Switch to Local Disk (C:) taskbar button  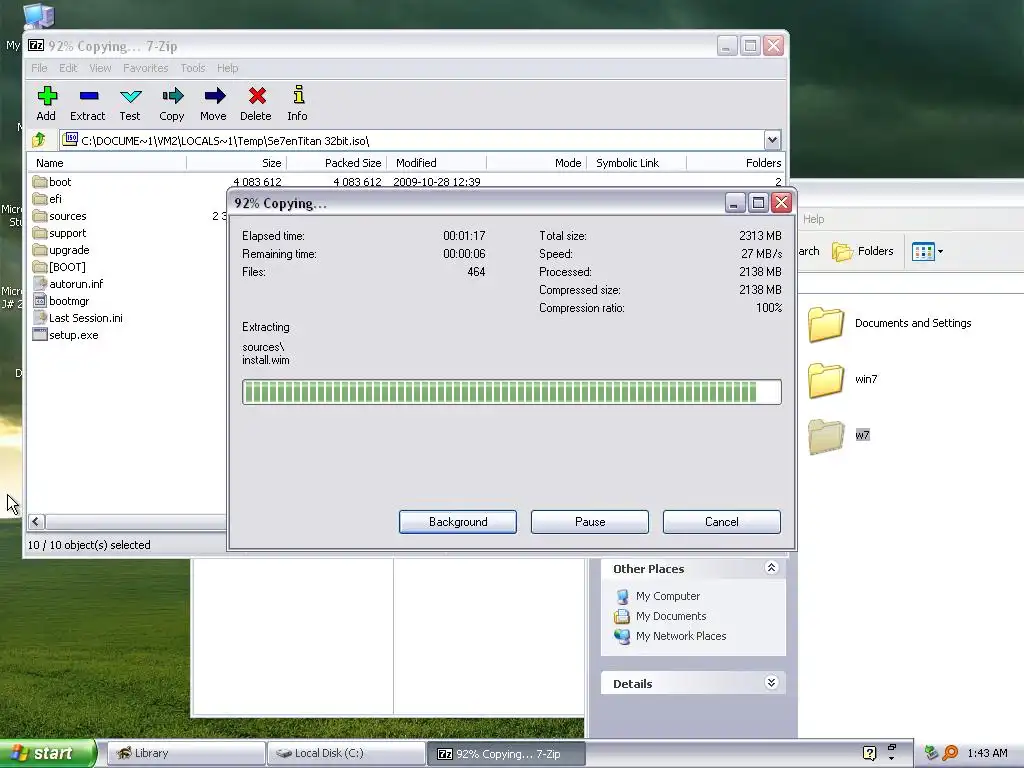tap(346, 754)
